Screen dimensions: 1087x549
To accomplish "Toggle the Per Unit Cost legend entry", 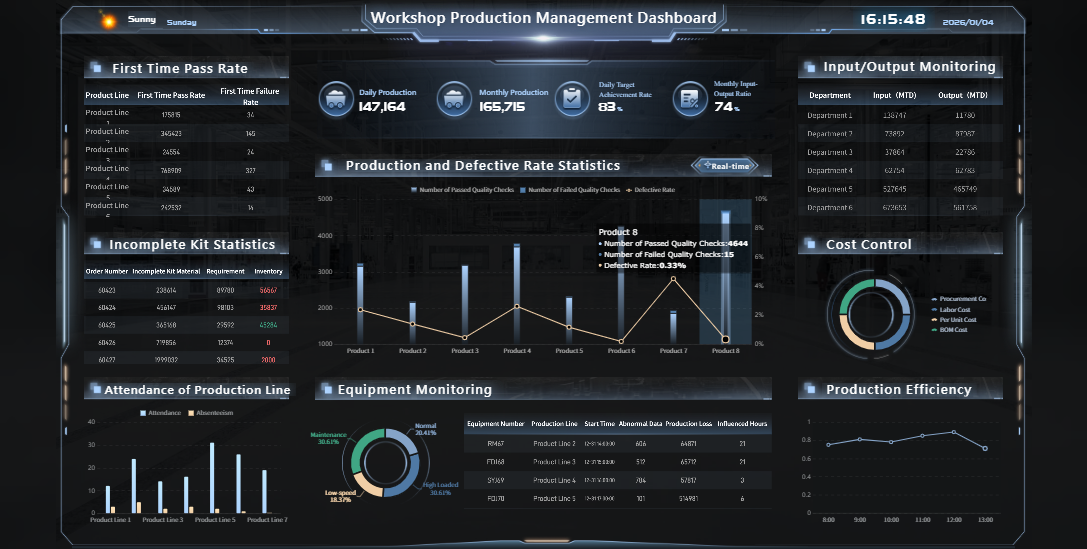I will [x=954, y=320].
